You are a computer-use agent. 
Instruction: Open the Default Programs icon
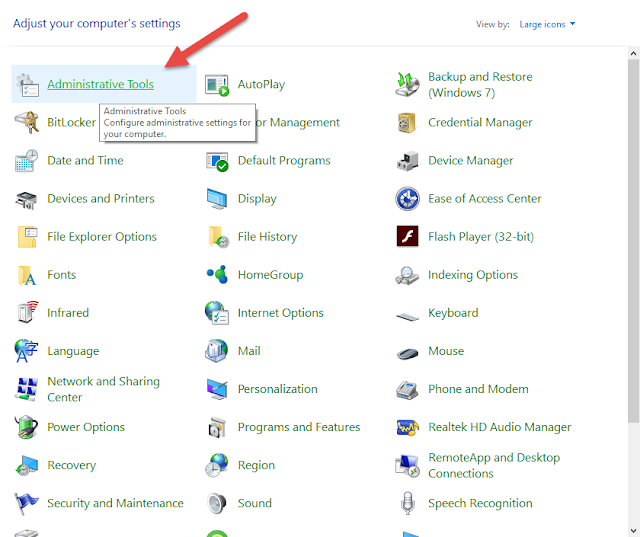(x=217, y=161)
